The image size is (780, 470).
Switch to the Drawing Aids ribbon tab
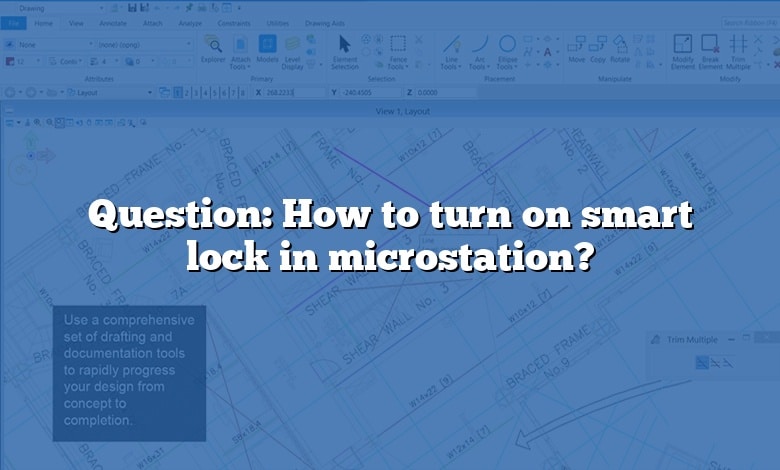pos(324,23)
